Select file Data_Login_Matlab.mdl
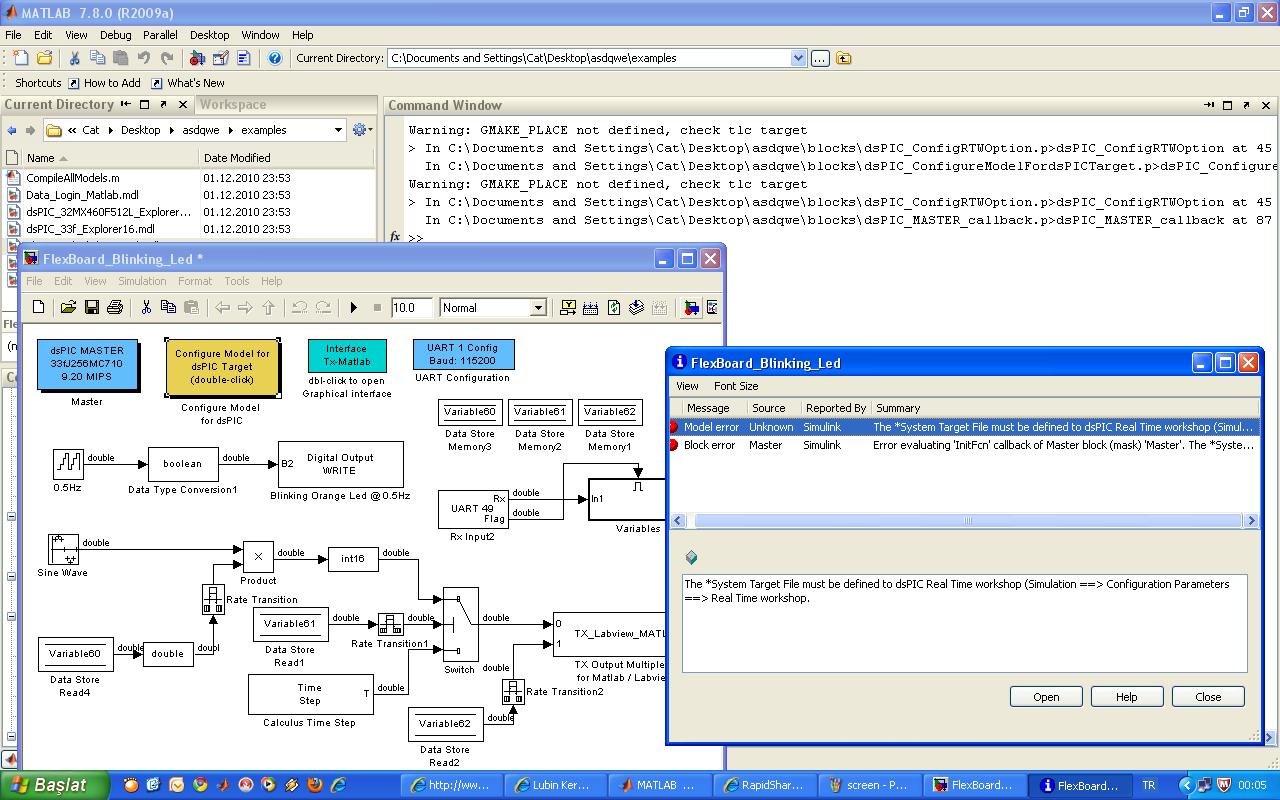Image resolution: width=1280 pixels, height=800 pixels. [x=82, y=195]
